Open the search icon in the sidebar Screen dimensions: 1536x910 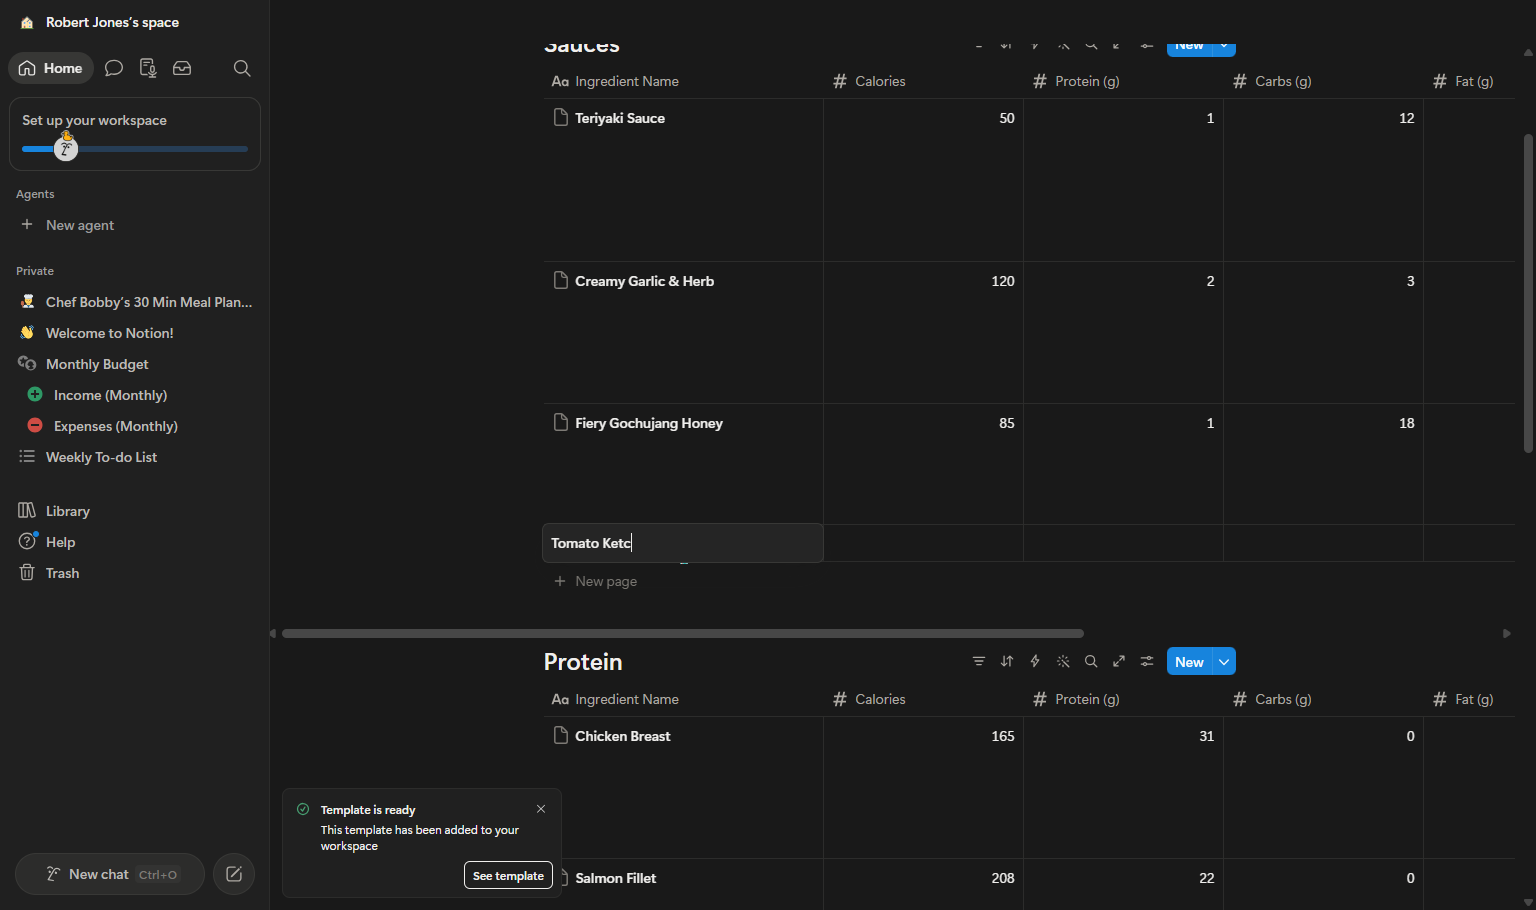pos(242,68)
